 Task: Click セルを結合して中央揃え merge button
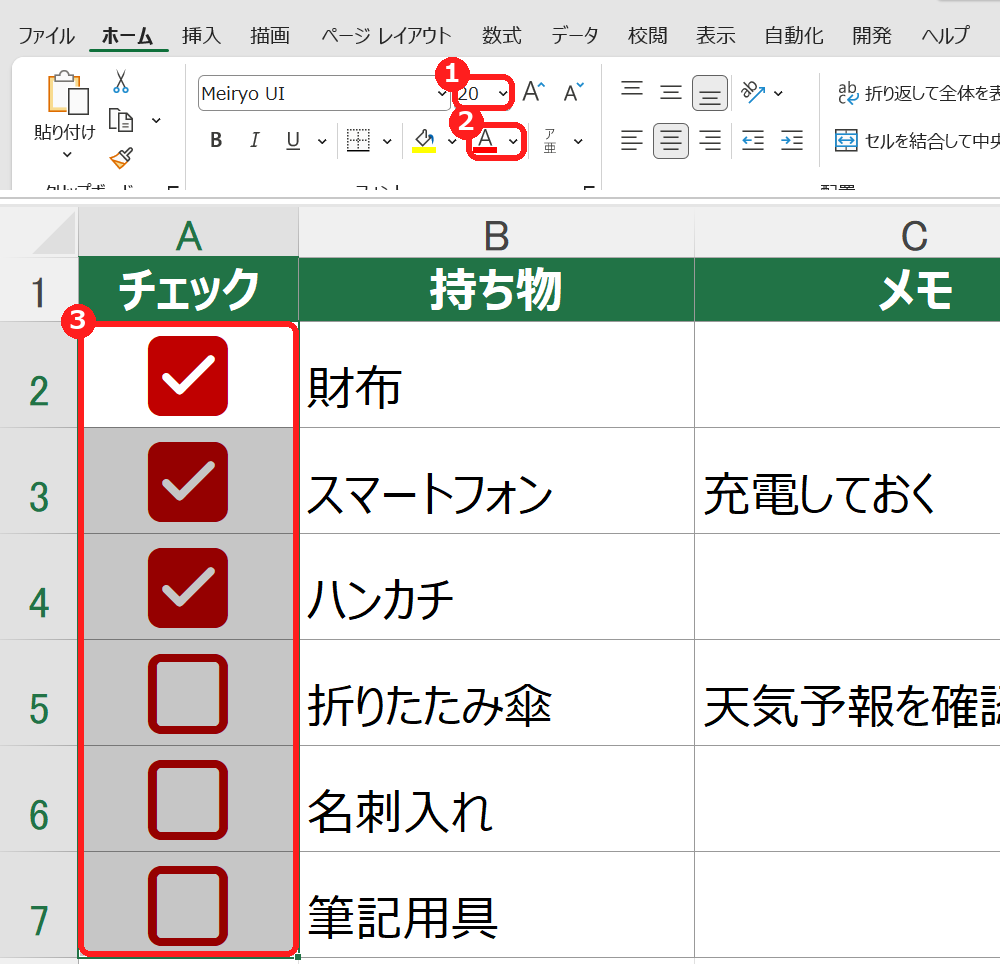coord(917,140)
